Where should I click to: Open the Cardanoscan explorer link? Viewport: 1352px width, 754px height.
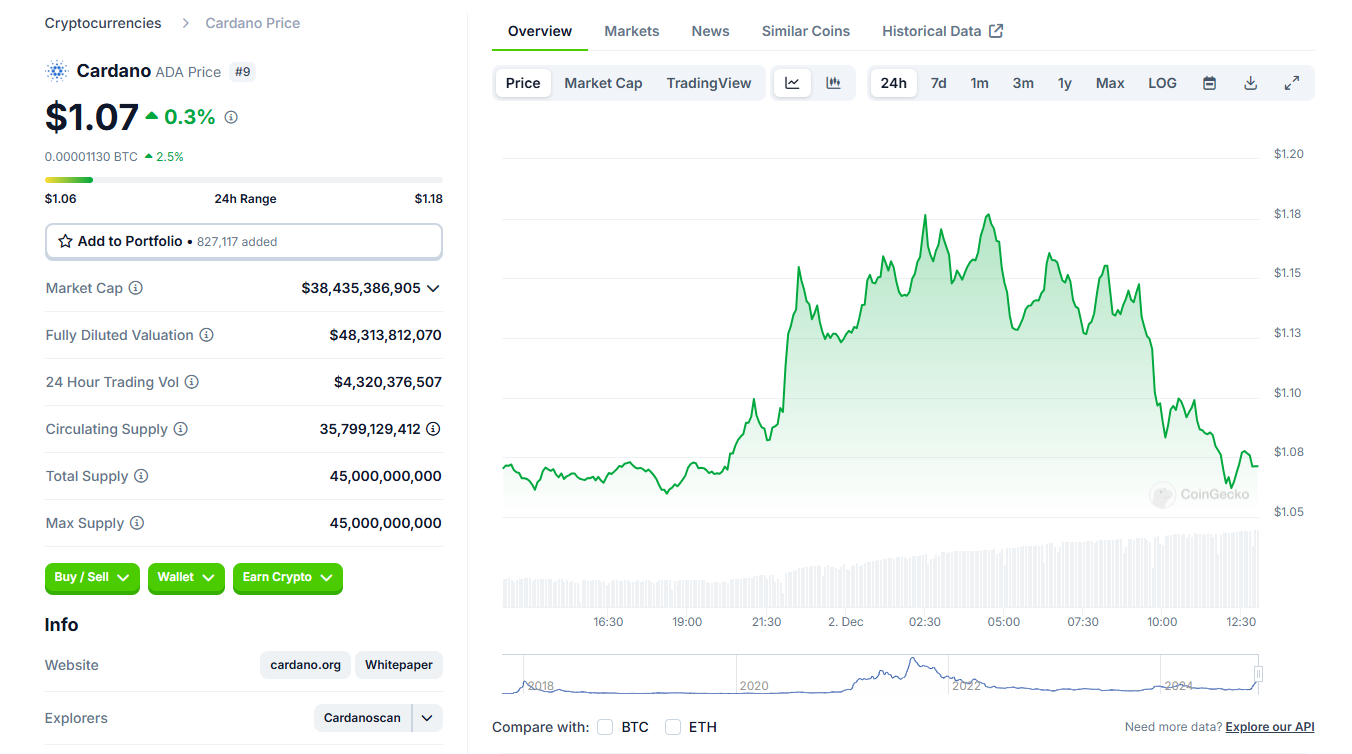362,718
